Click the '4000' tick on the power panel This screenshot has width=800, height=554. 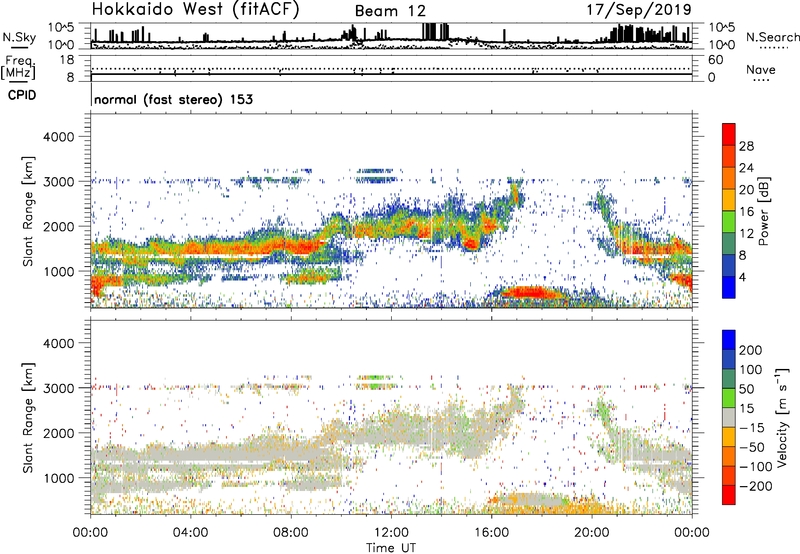tap(58, 137)
